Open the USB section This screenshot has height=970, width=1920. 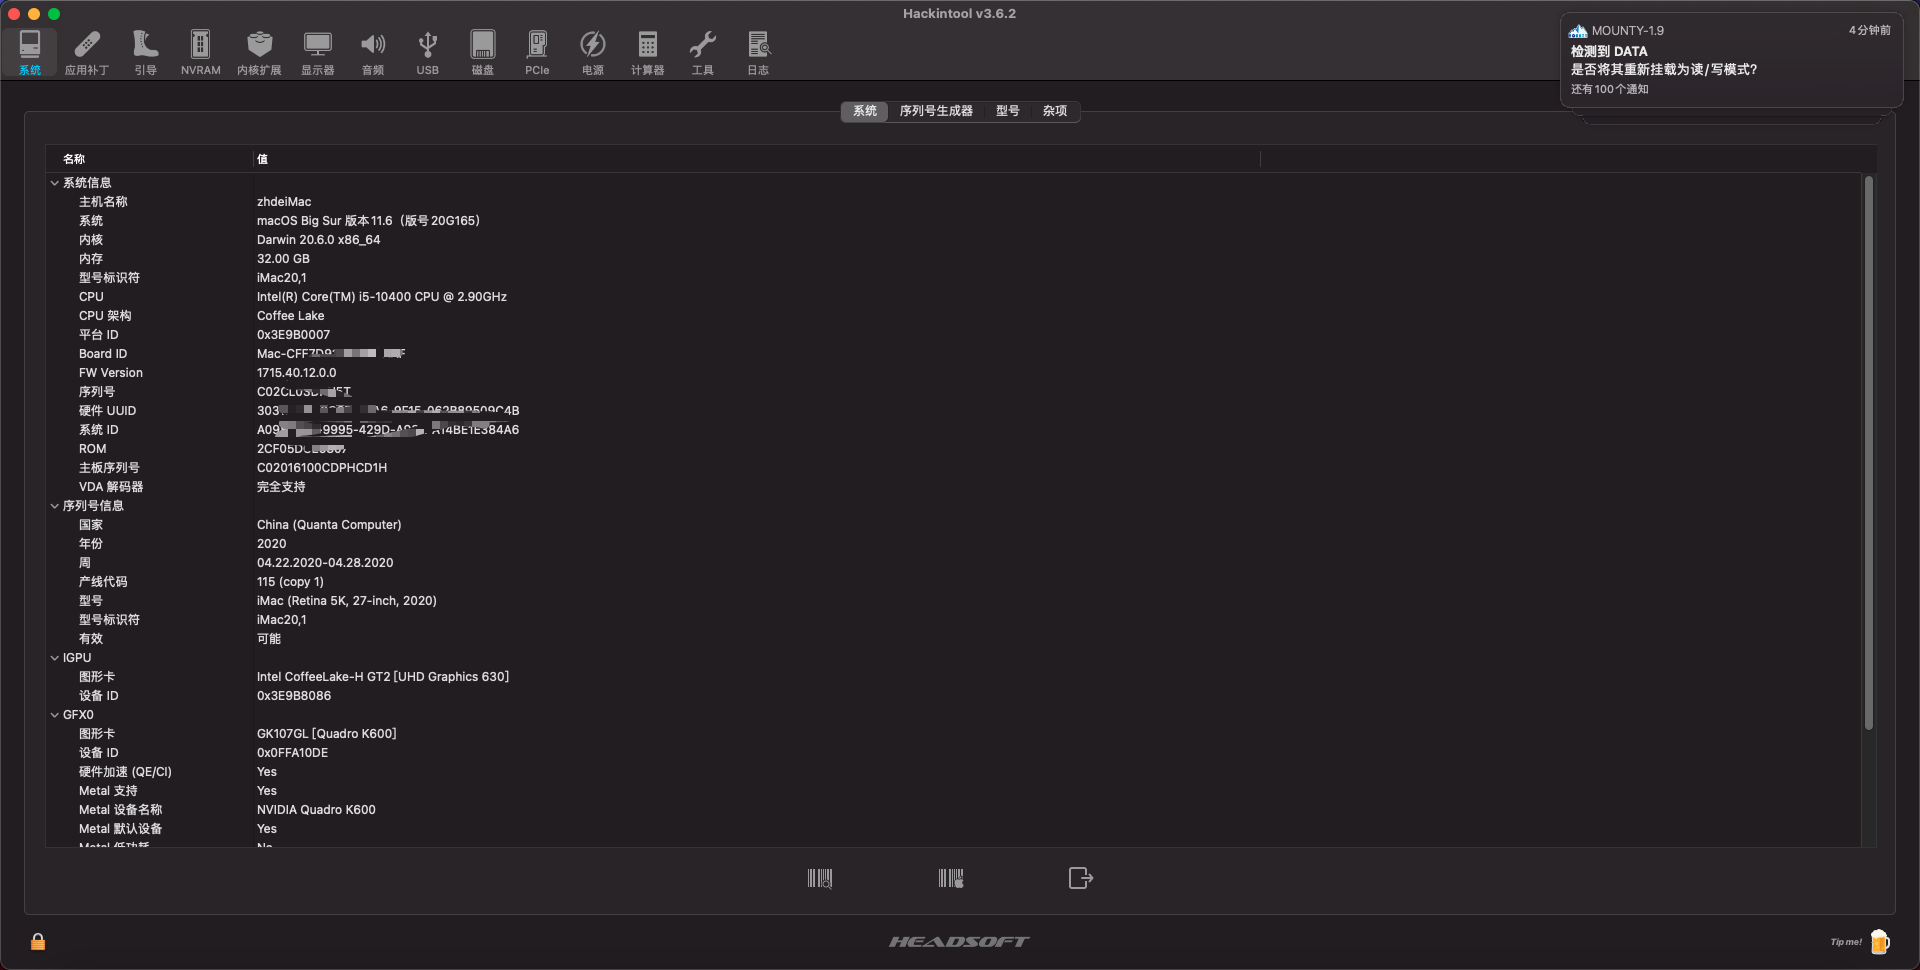pyautogui.click(x=428, y=52)
